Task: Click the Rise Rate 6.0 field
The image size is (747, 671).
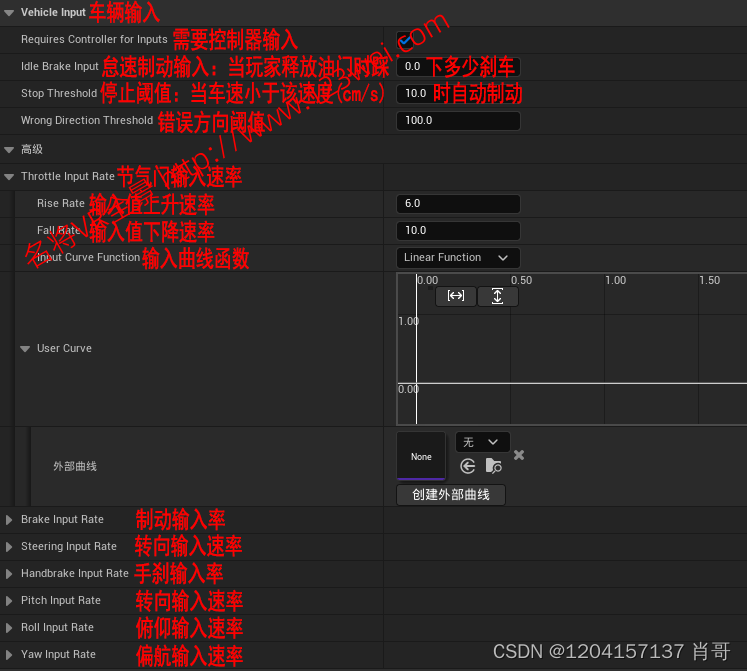Action: [x=458, y=204]
